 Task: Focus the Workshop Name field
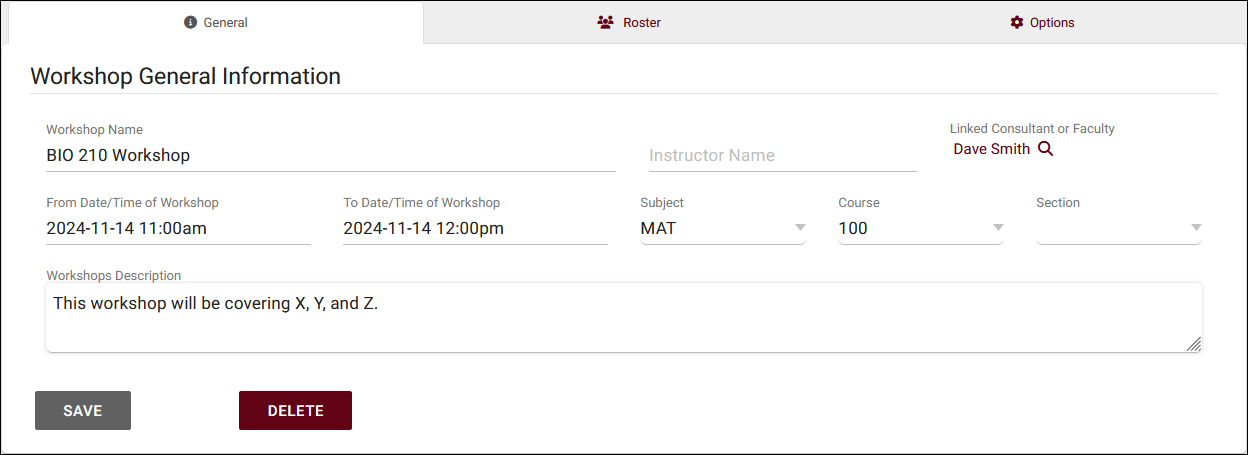[330, 156]
